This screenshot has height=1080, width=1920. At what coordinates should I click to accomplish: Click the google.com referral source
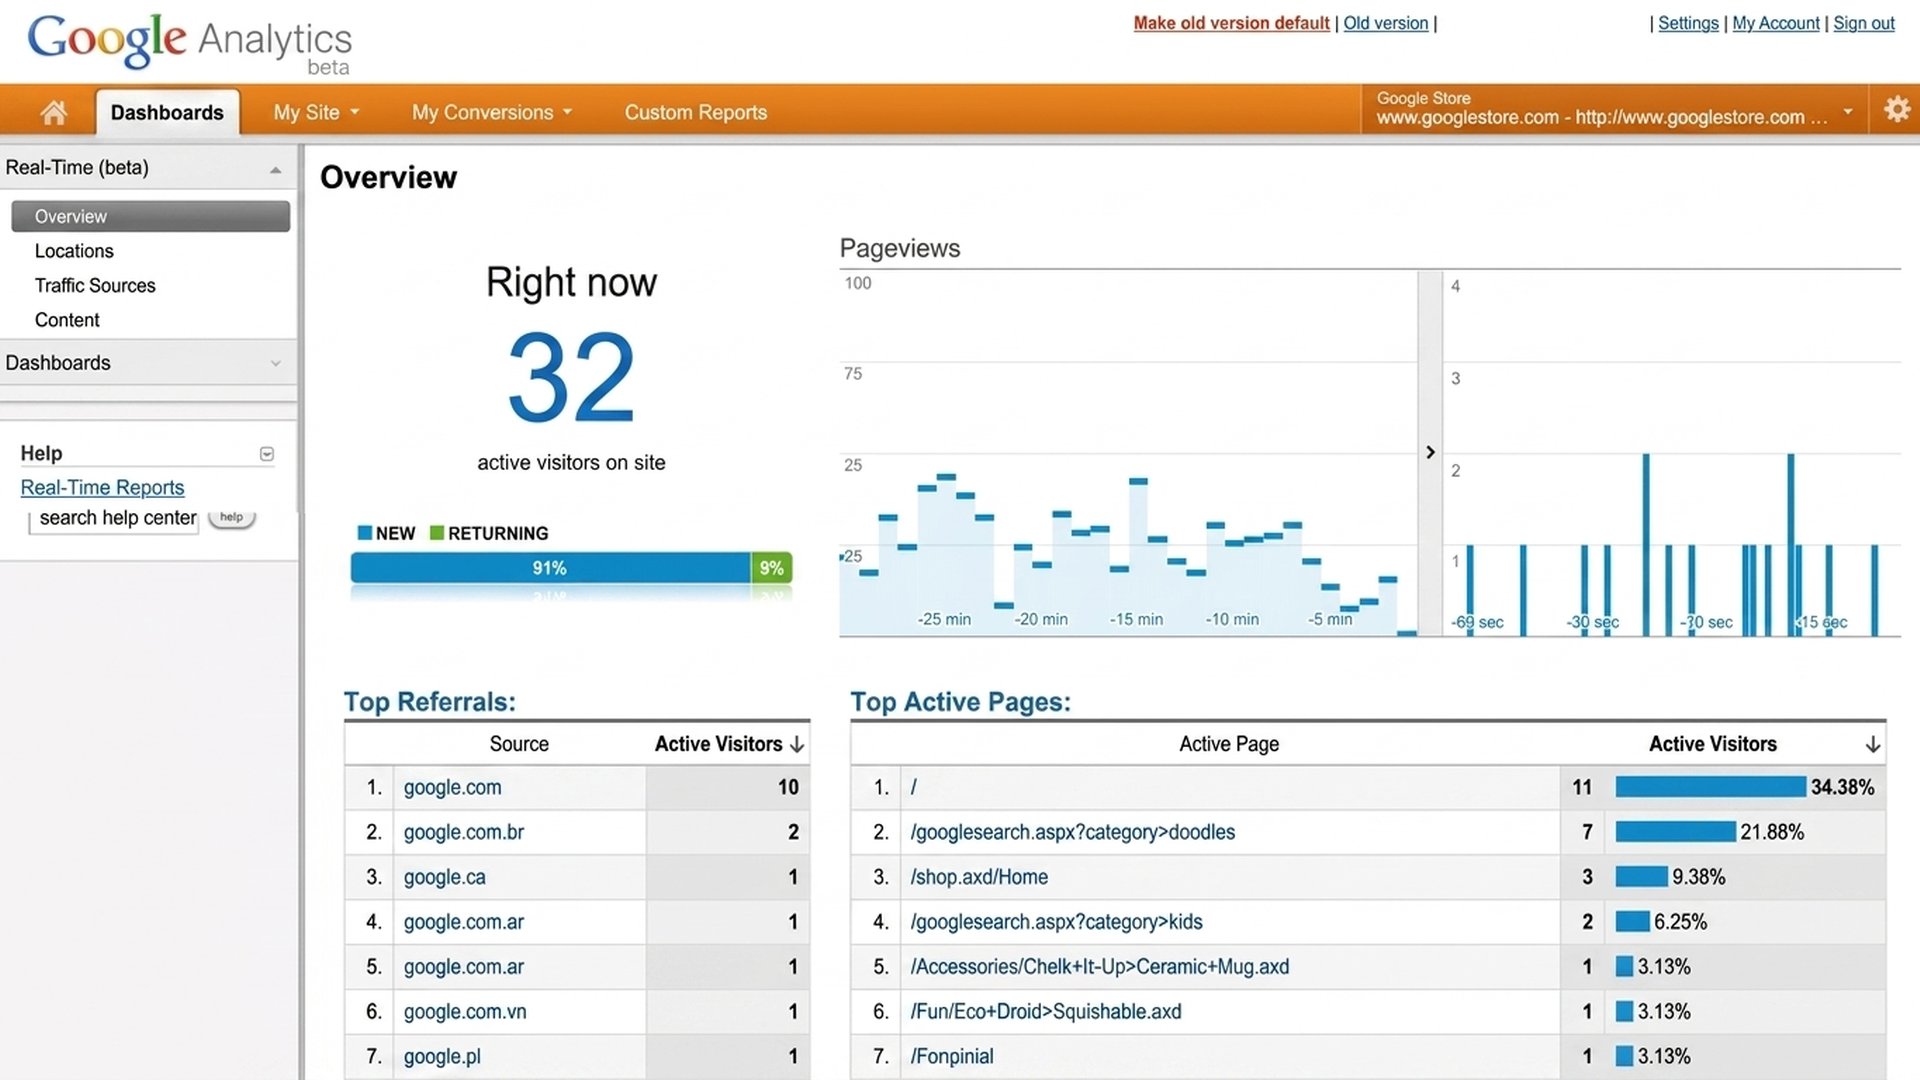pyautogui.click(x=452, y=788)
